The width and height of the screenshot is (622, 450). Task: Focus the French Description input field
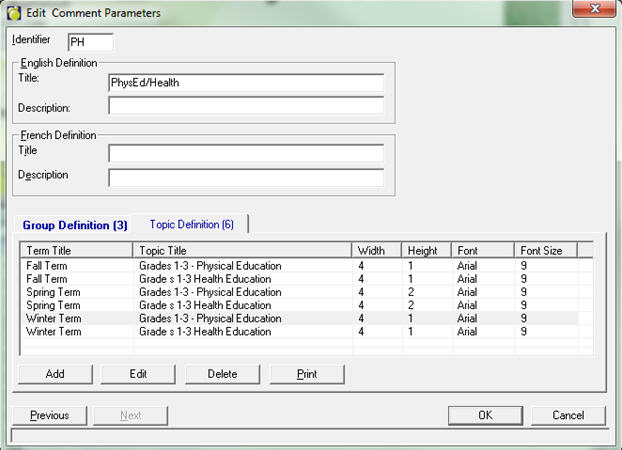(245, 177)
